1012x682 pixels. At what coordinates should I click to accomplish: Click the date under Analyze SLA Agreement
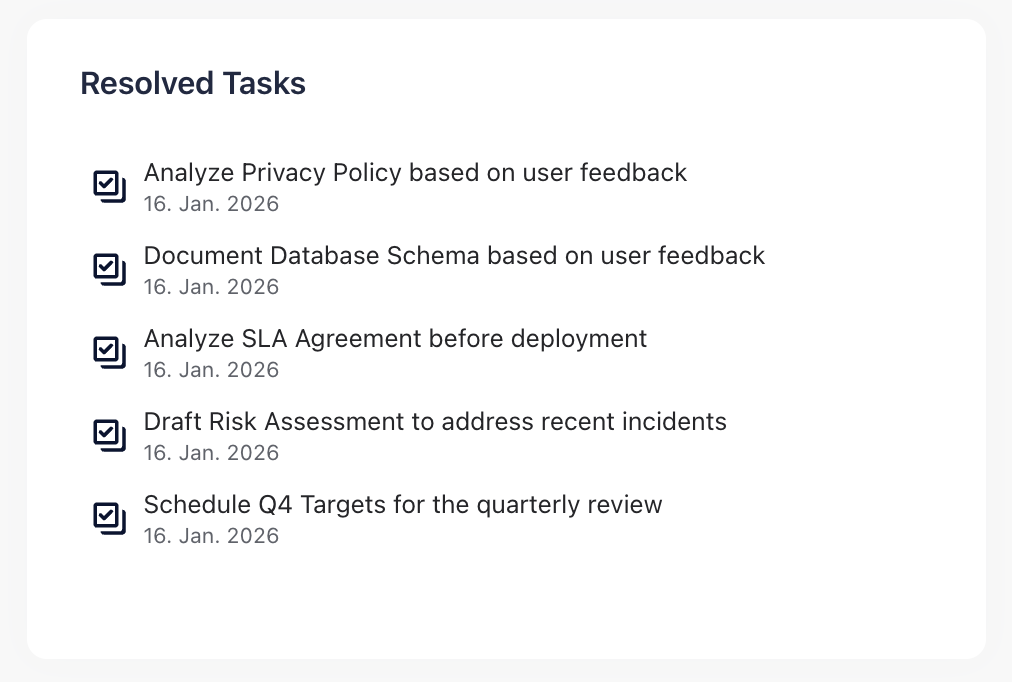[x=211, y=369]
